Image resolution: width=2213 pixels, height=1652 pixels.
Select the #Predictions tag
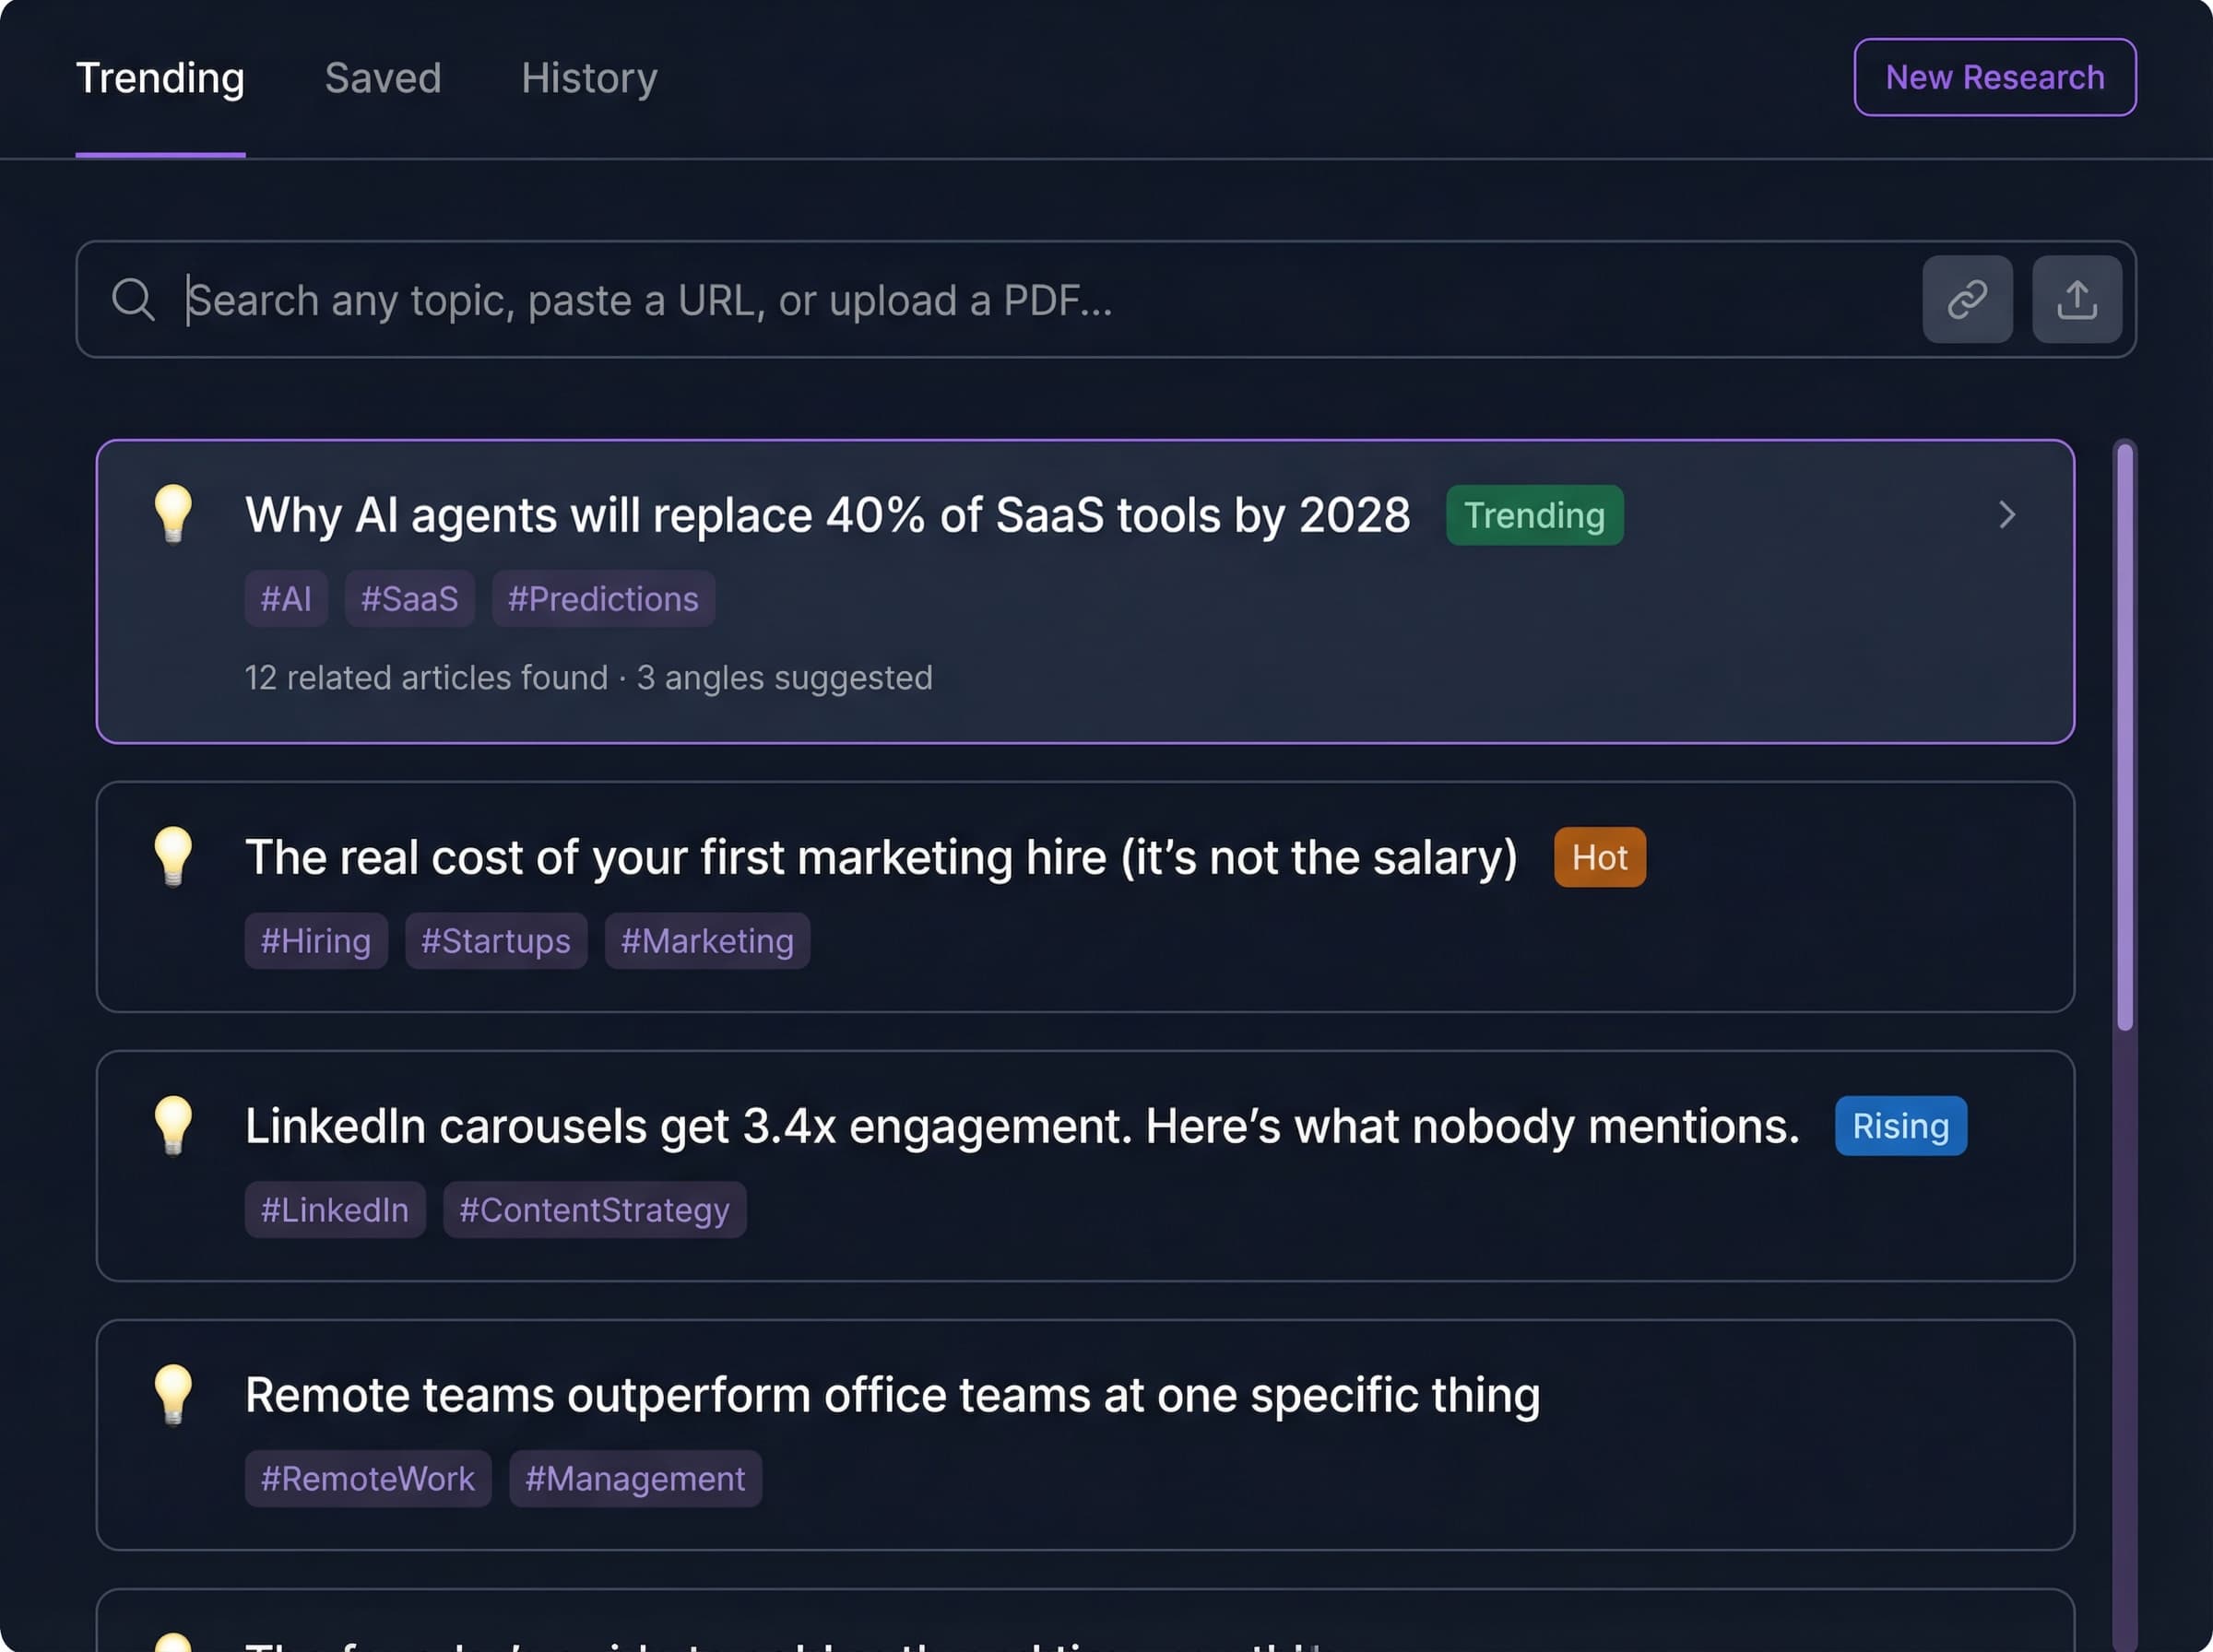coord(602,598)
